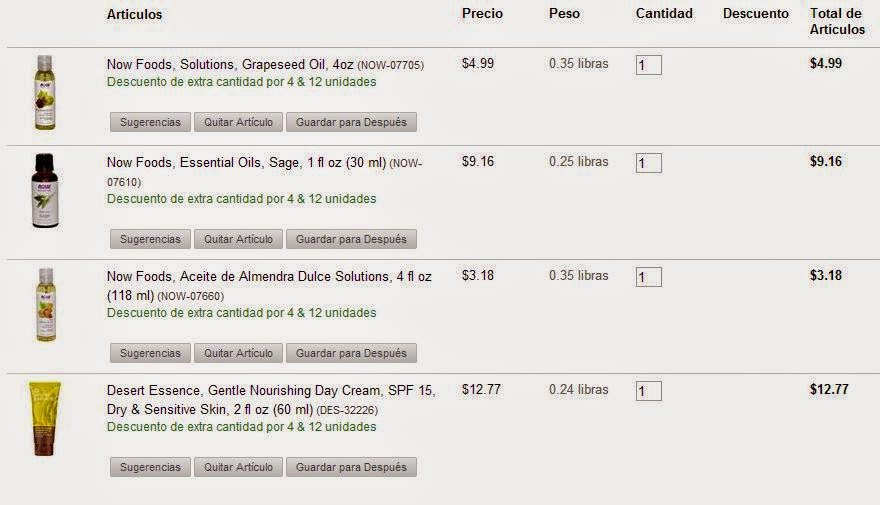Click the Almendra Dulce quantity input
The height and width of the screenshot is (505, 880).
(x=648, y=277)
